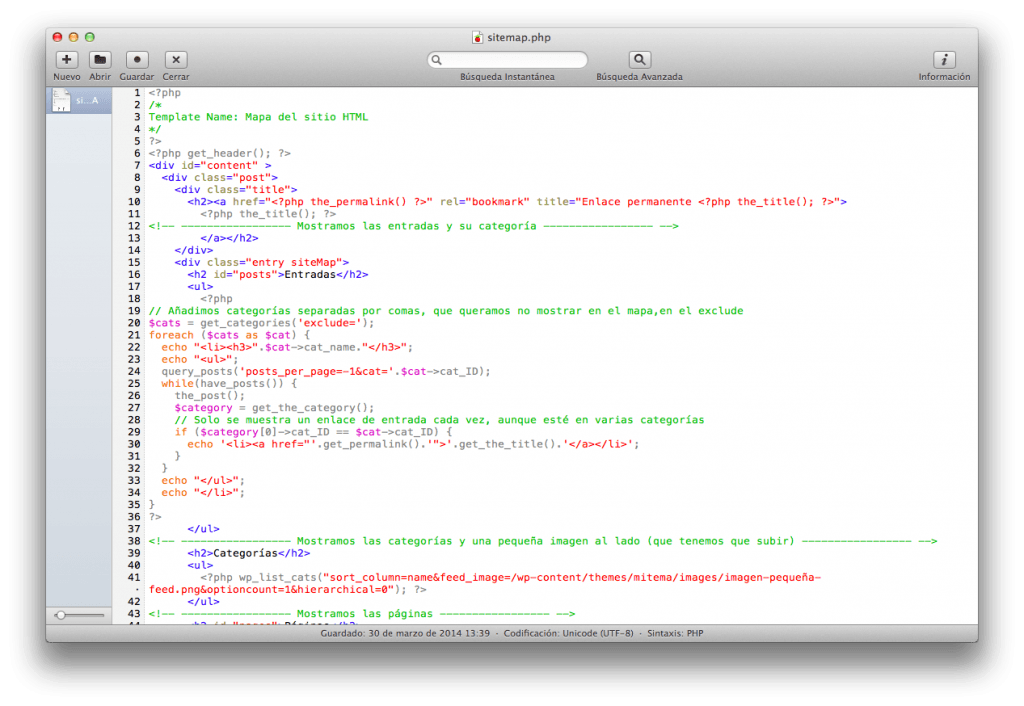Click the "Mostramos las páginas" comment
The width and height of the screenshot is (1024, 706).
(362, 614)
